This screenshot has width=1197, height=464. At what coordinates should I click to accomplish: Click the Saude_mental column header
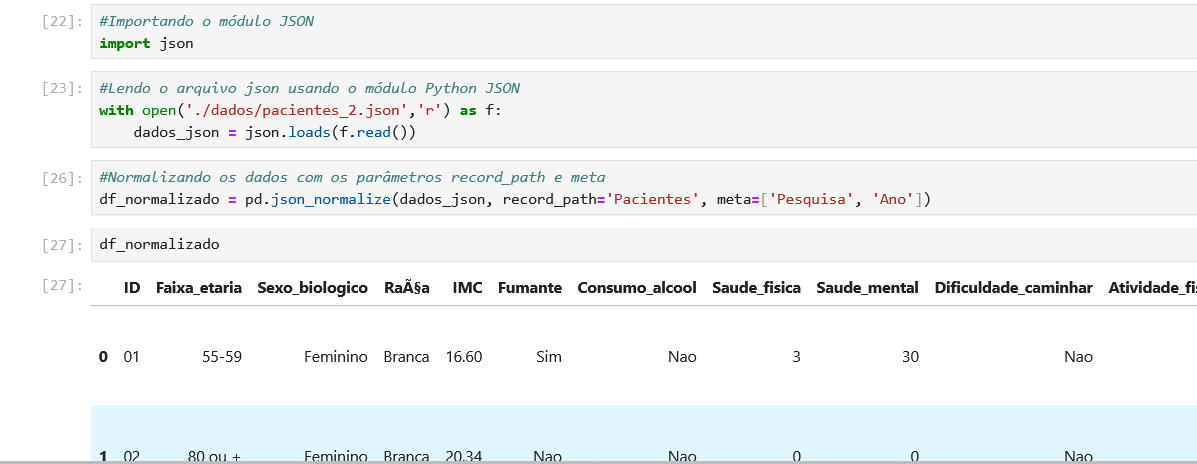click(x=867, y=288)
